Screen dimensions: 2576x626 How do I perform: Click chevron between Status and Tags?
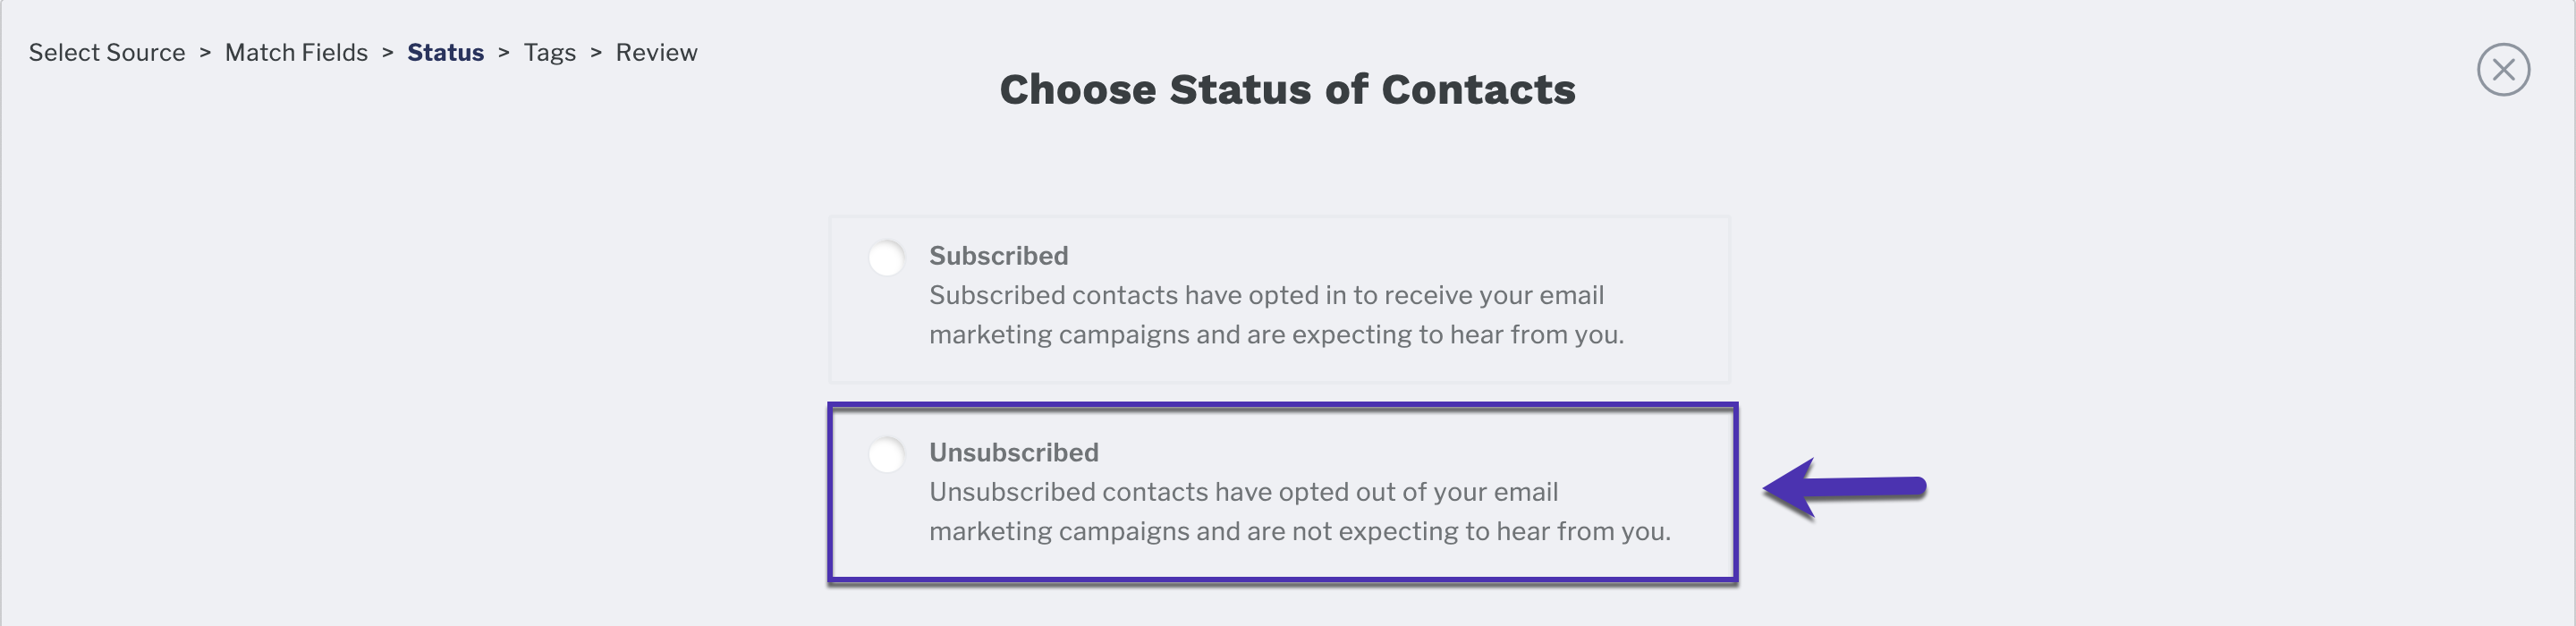[504, 53]
